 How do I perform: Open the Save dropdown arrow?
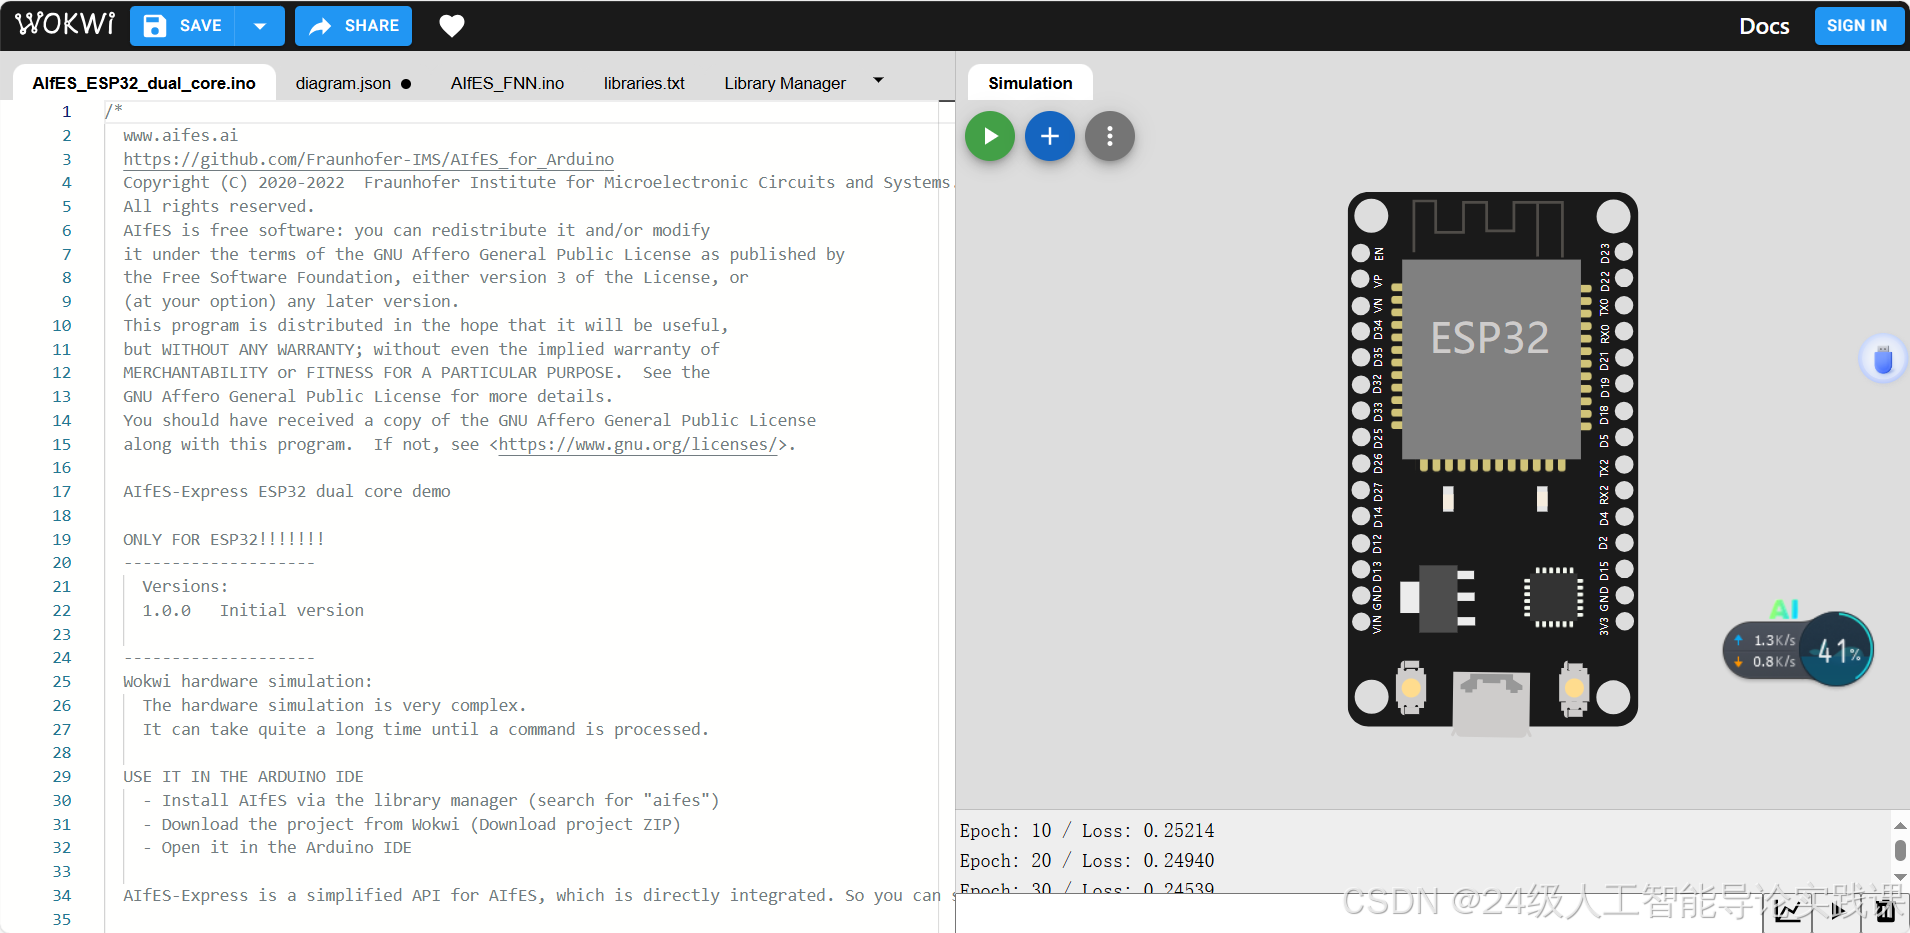(261, 25)
